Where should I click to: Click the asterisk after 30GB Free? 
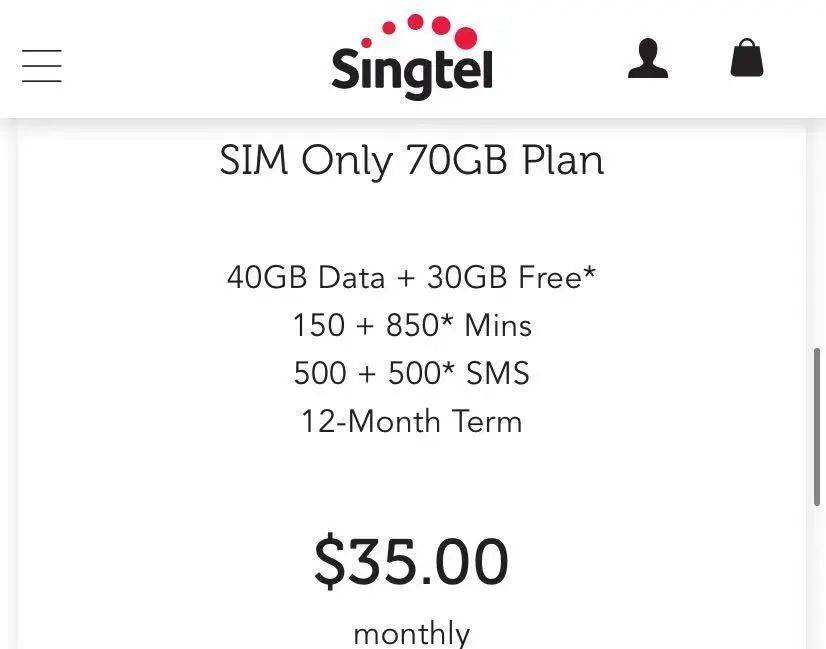590,271
